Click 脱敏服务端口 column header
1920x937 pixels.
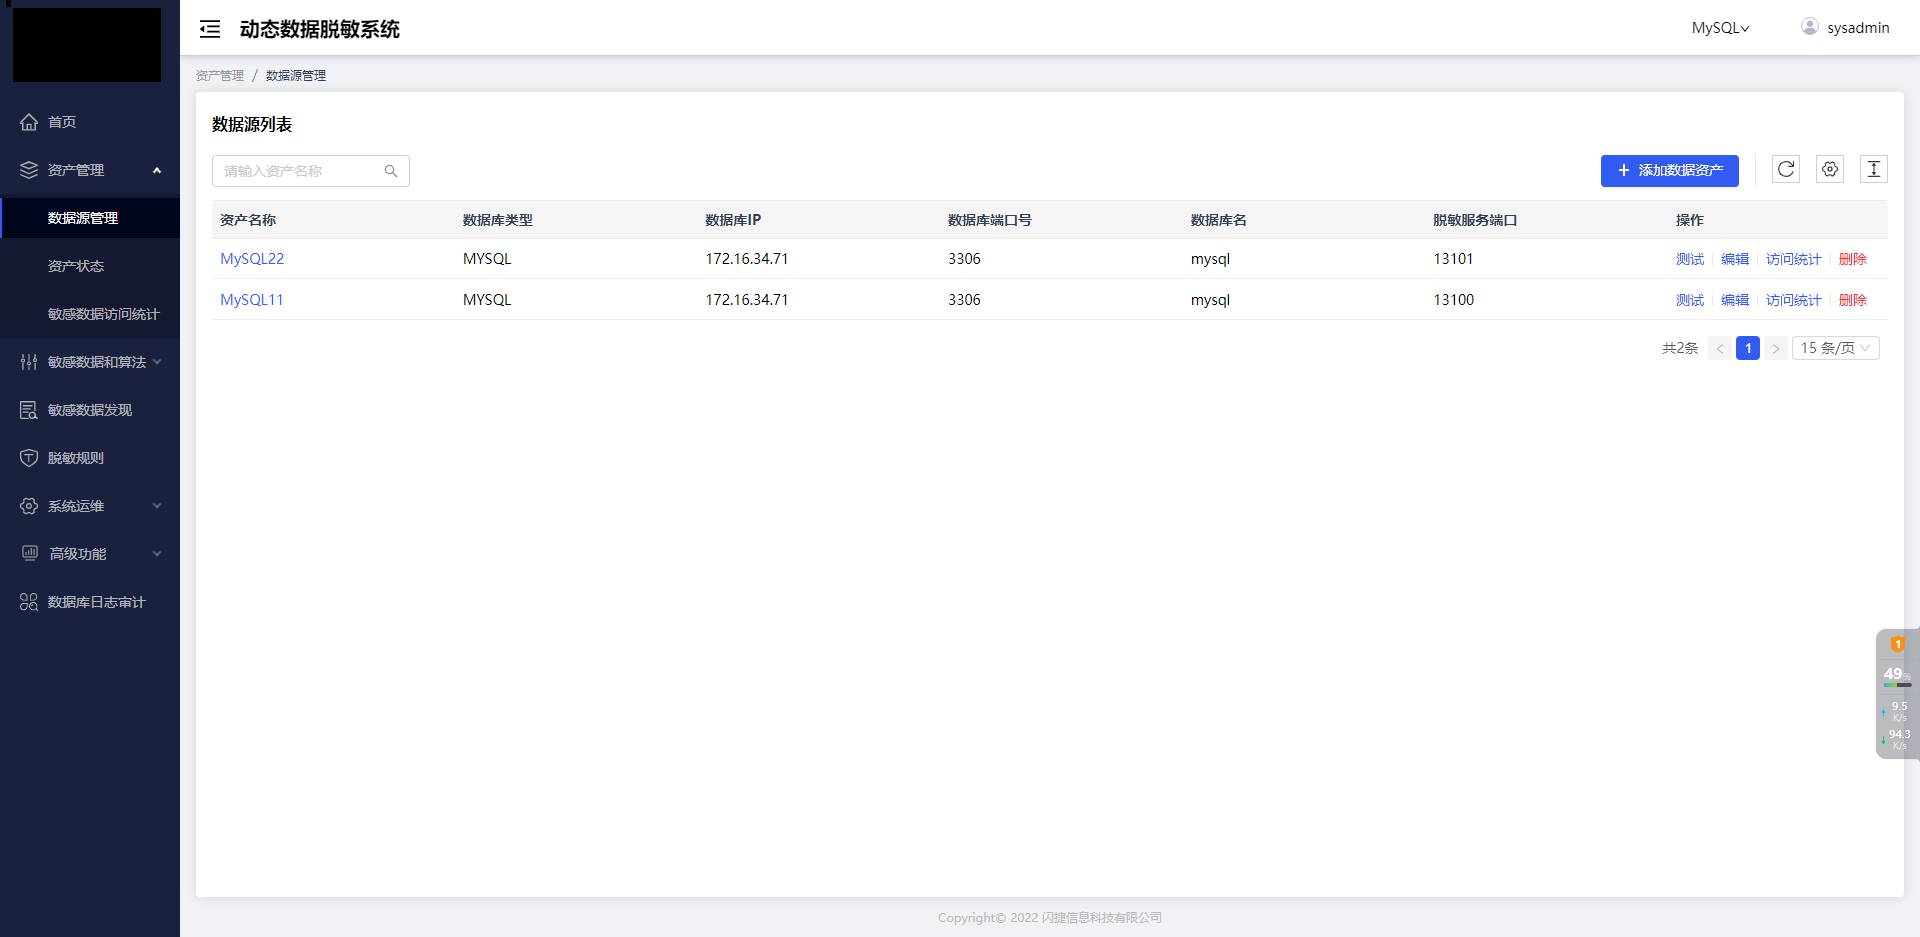(x=1475, y=220)
